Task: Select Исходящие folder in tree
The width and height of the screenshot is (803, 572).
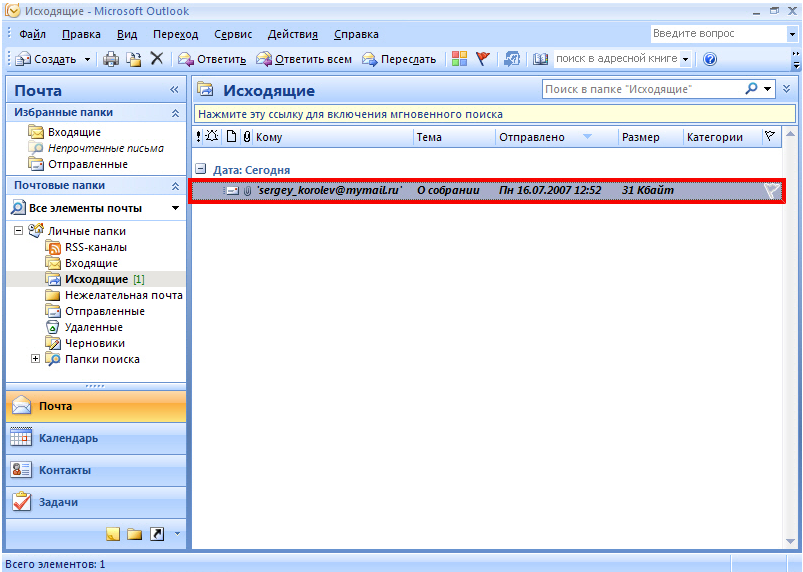Action: click(95, 279)
